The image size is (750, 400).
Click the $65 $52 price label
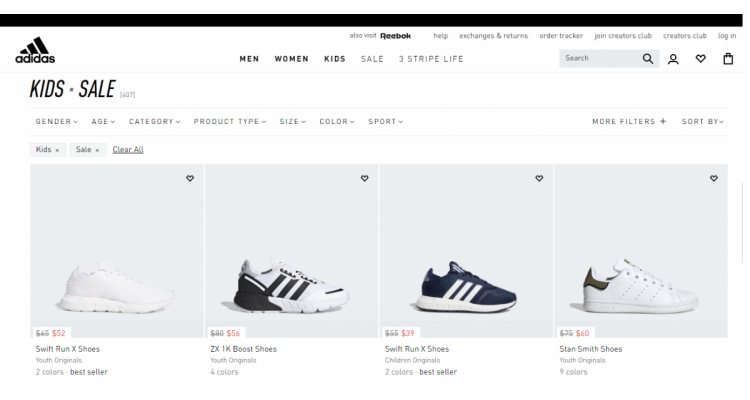click(x=50, y=333)
